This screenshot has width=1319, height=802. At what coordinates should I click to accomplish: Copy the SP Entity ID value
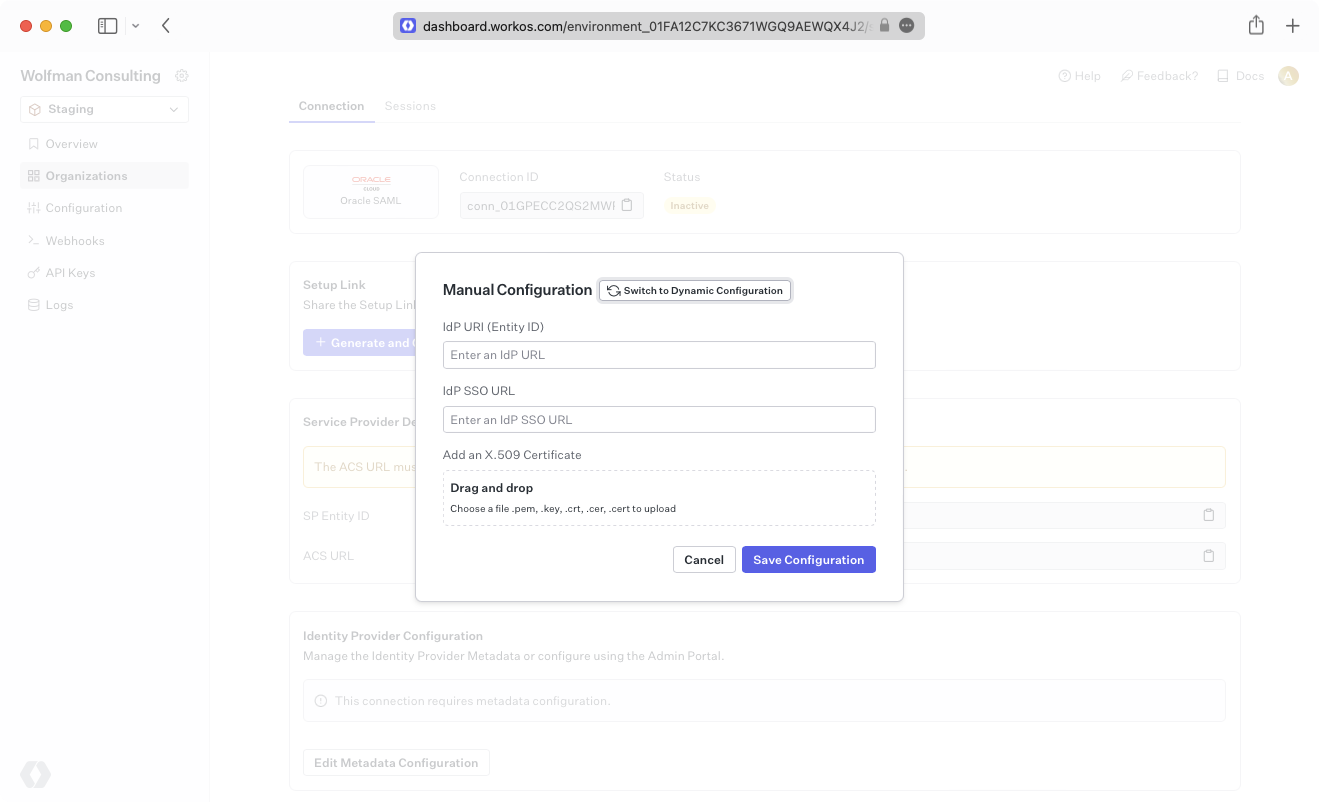point(1208,515)
